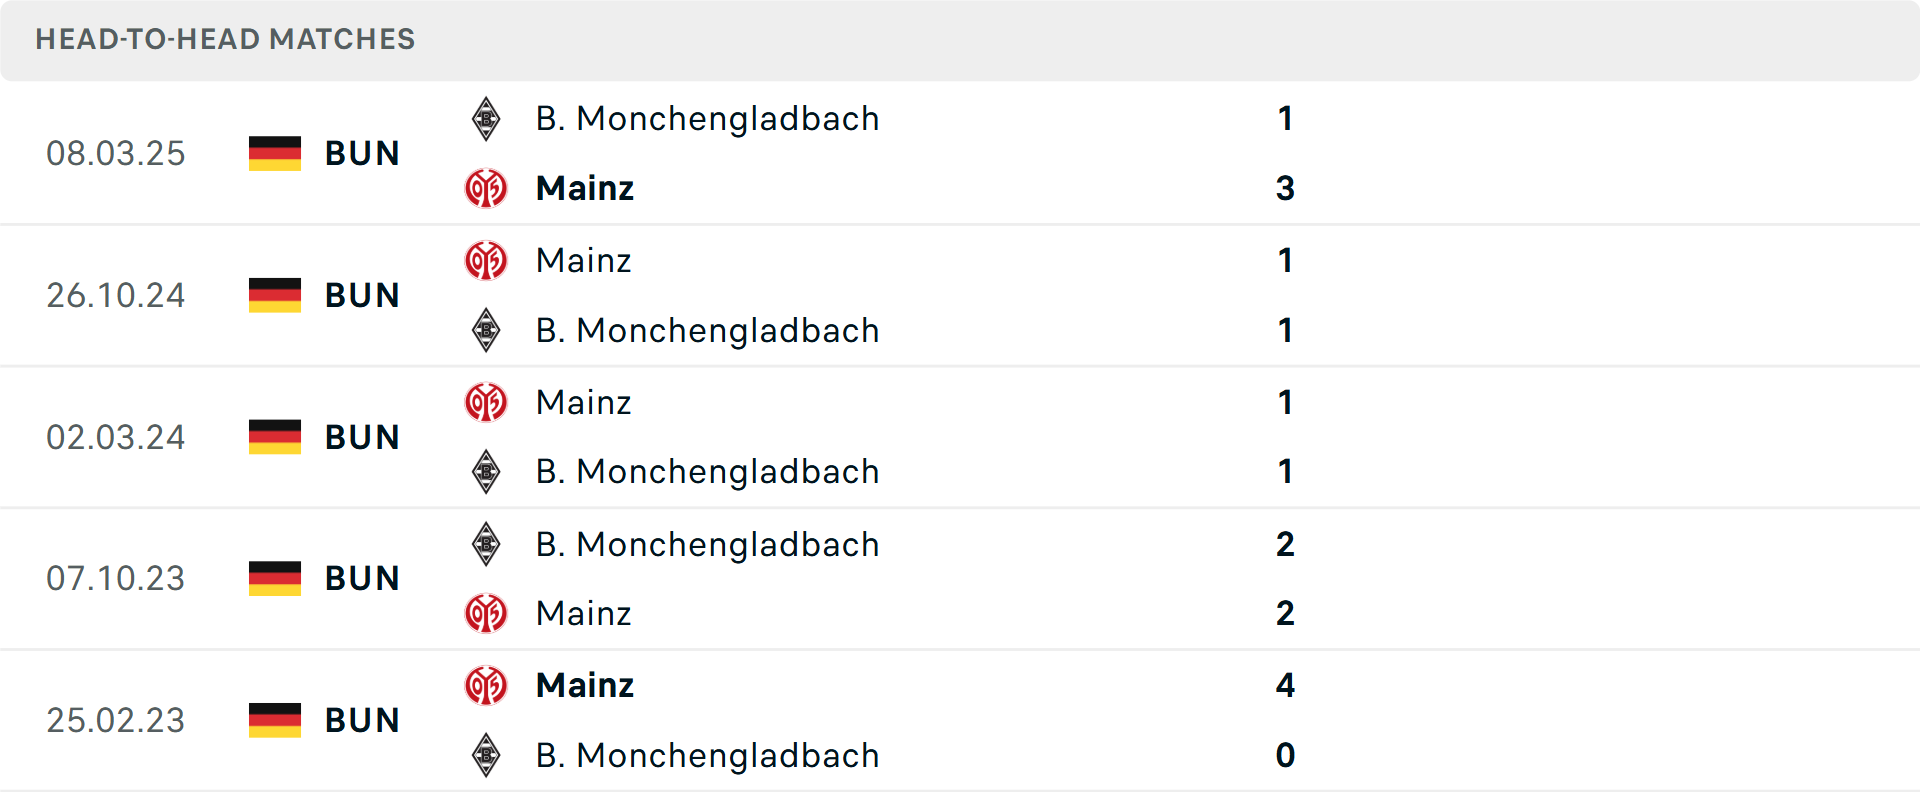Open B. Monchengladbach in 02.03.24 match
This screenshot has width=1920, height=792.
[x=707, y=471]
